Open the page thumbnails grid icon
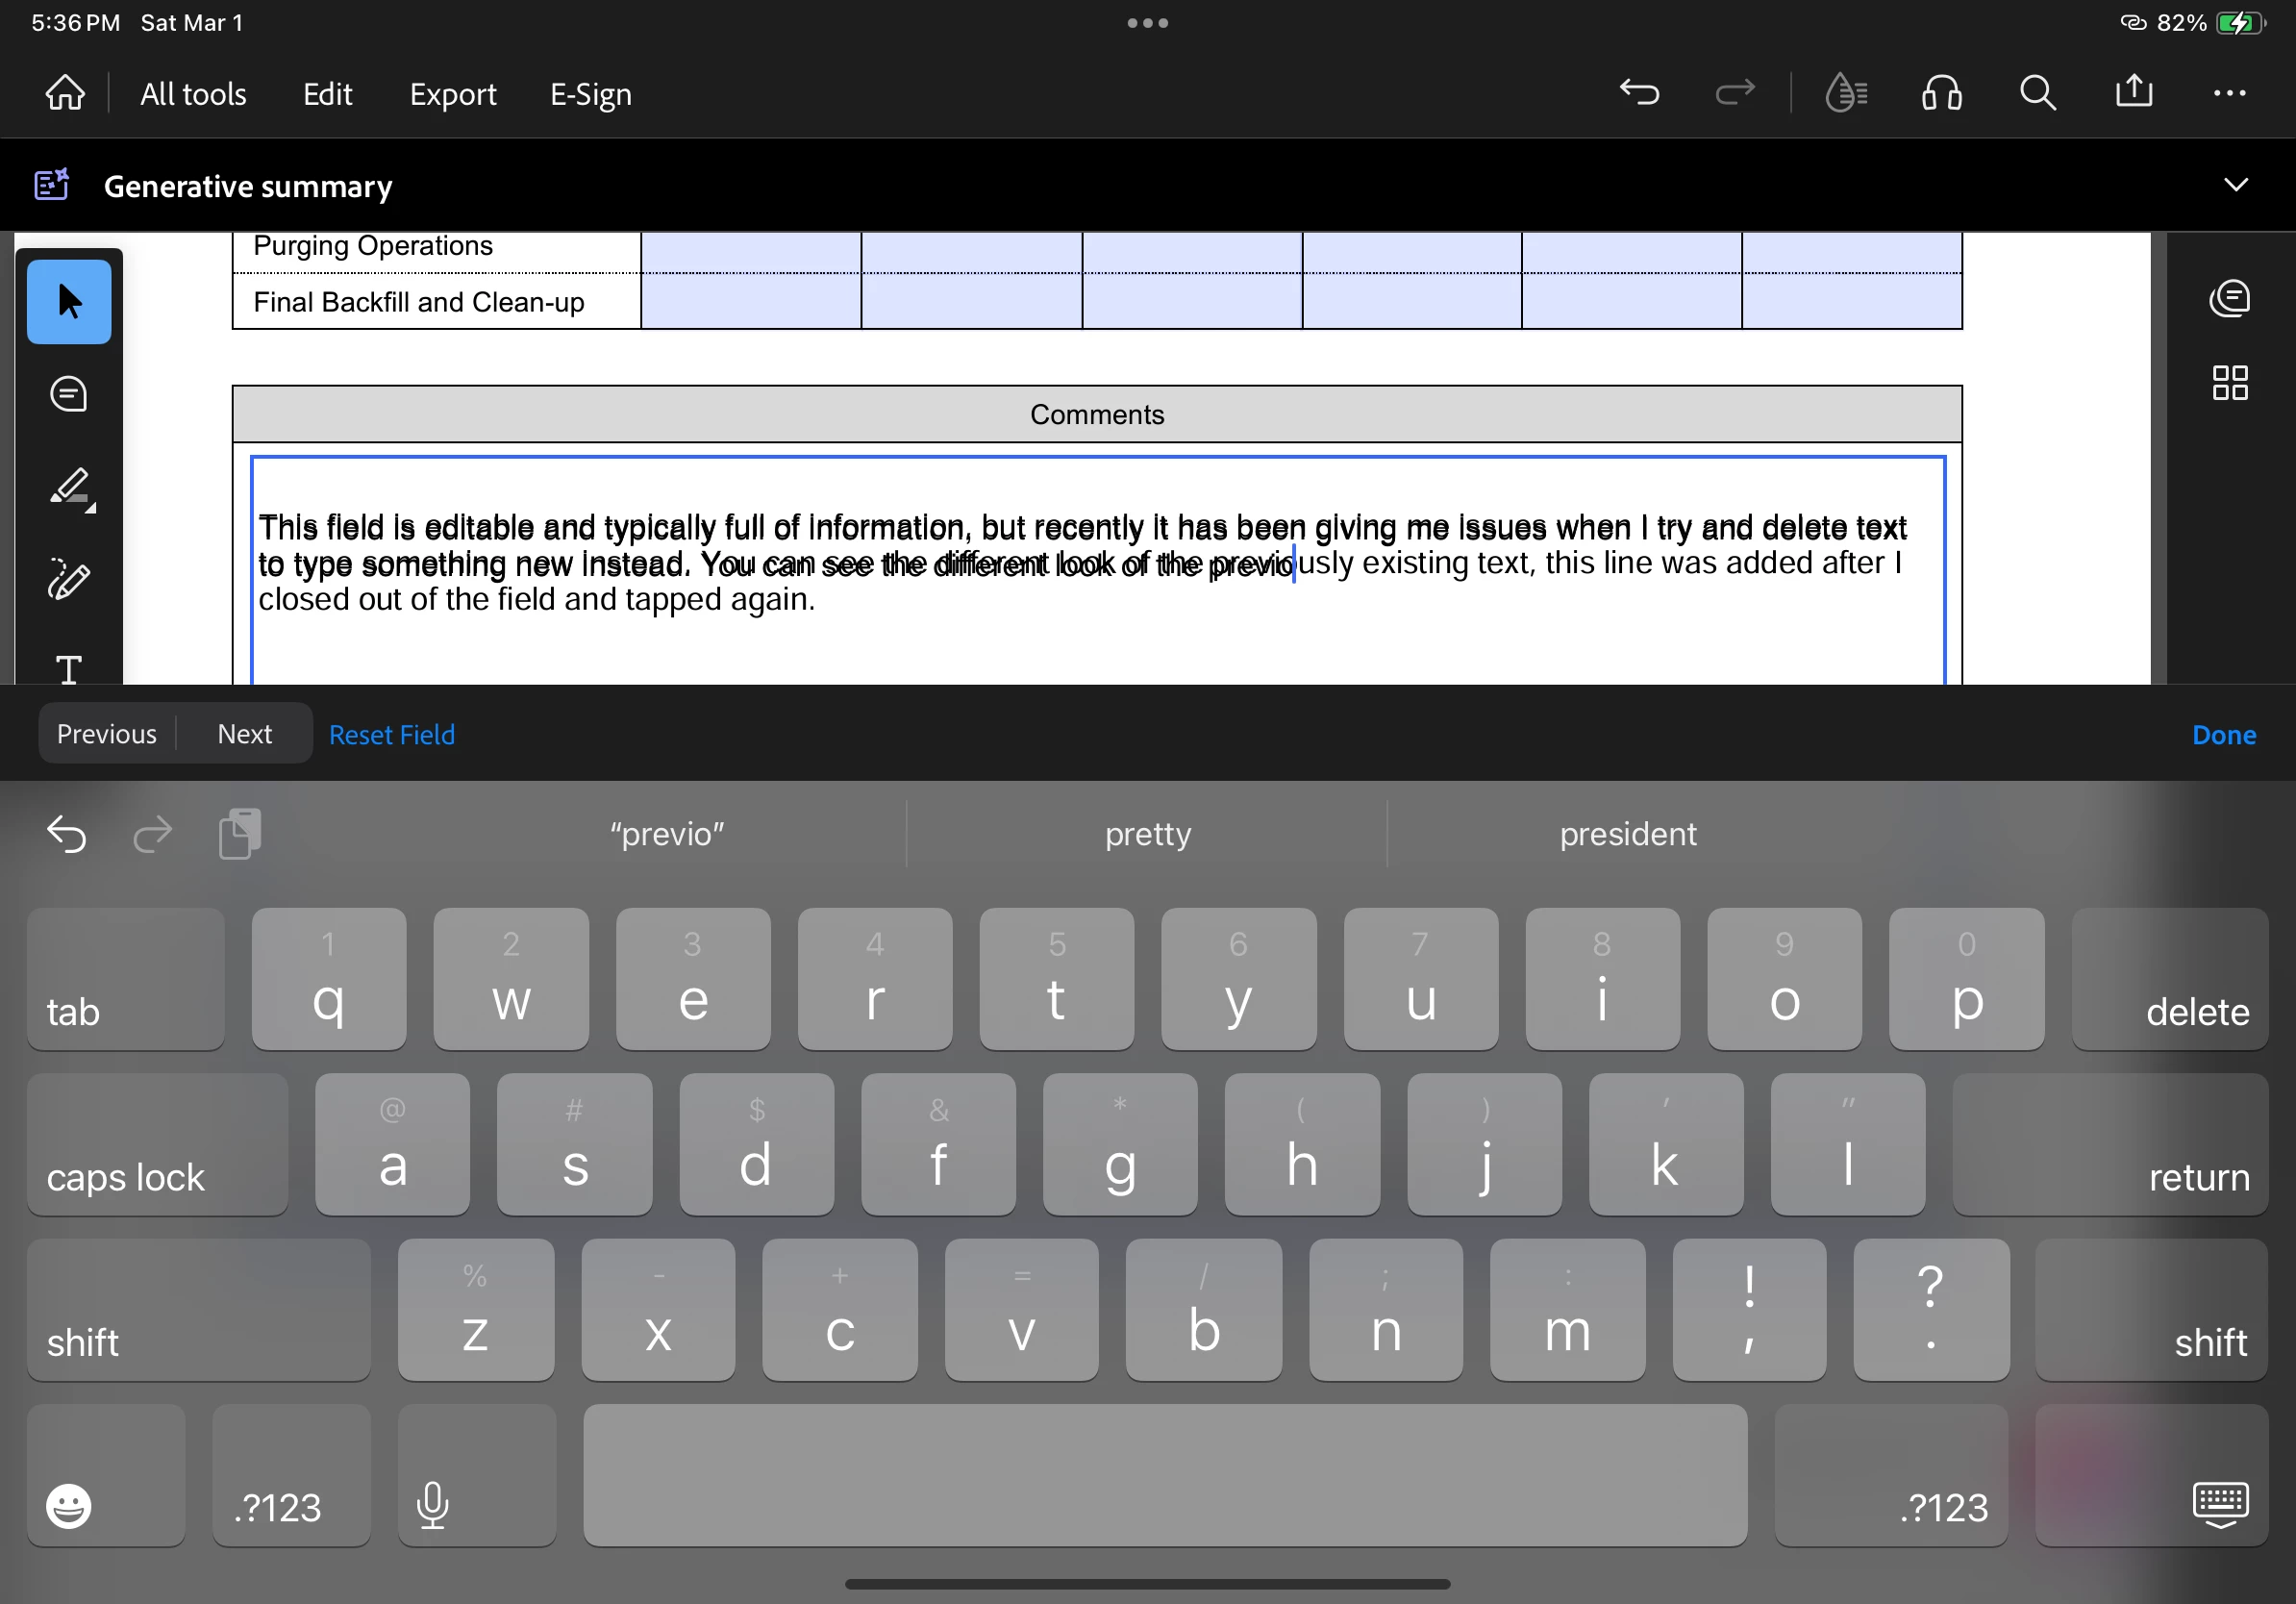The width and height of the screenshot is (2296, 1604). [2229, 382]
